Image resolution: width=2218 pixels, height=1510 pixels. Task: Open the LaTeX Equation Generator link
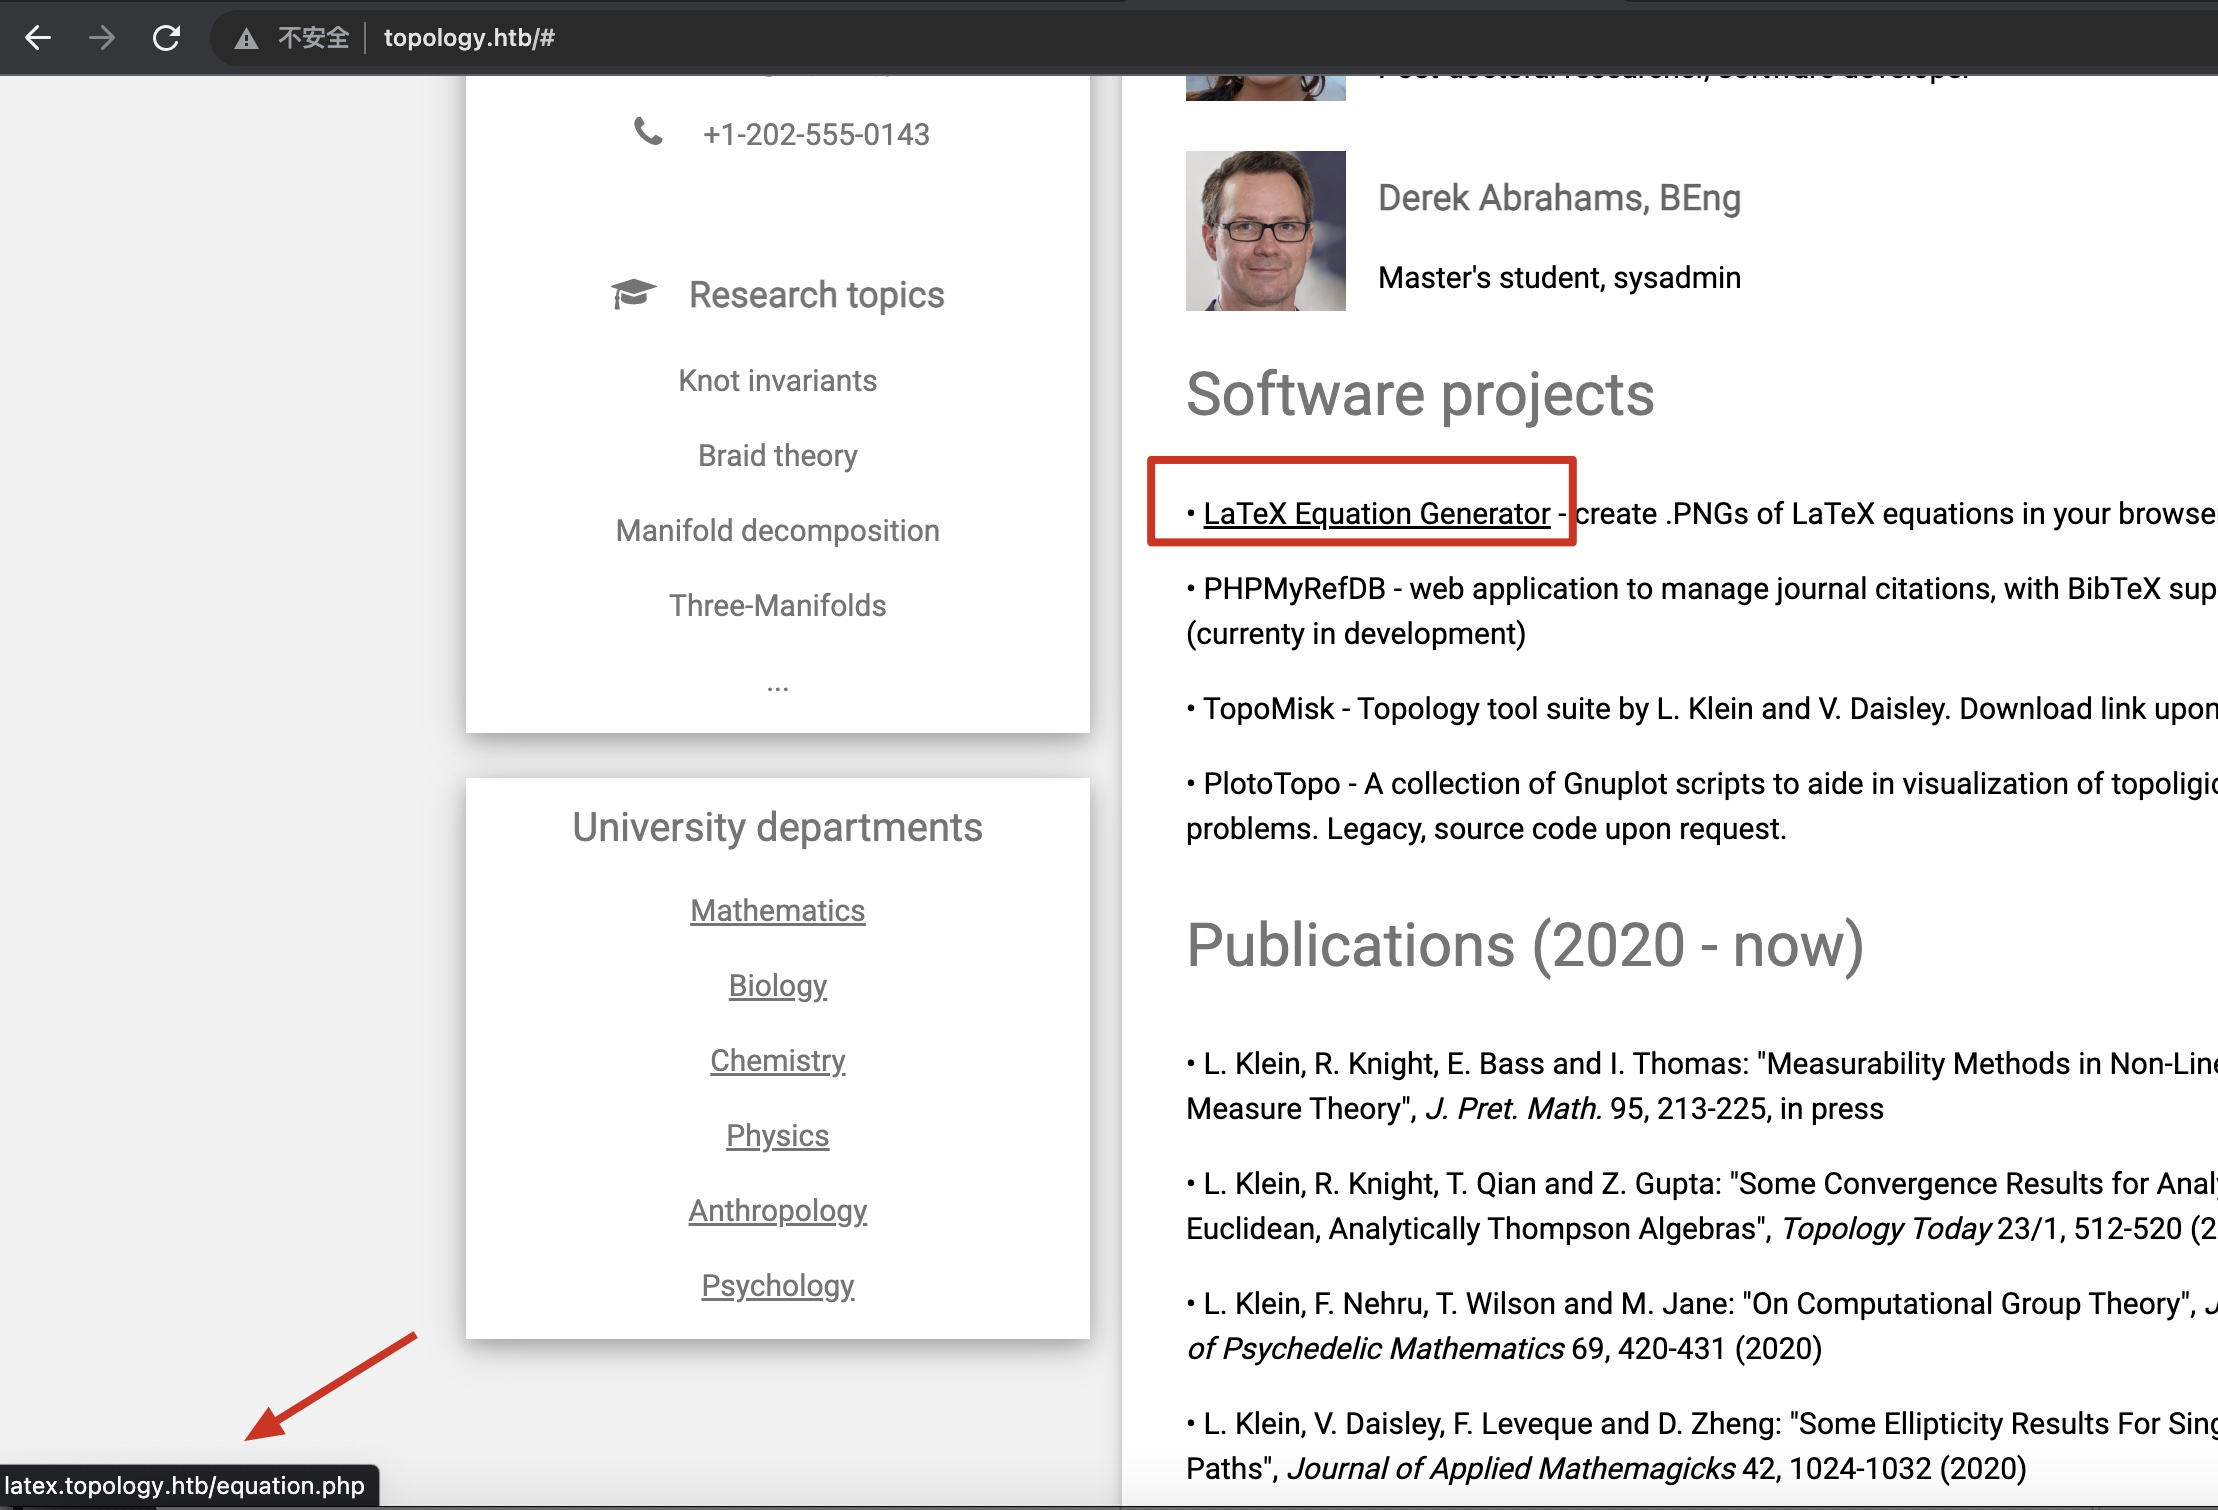tap(1376, 513)
